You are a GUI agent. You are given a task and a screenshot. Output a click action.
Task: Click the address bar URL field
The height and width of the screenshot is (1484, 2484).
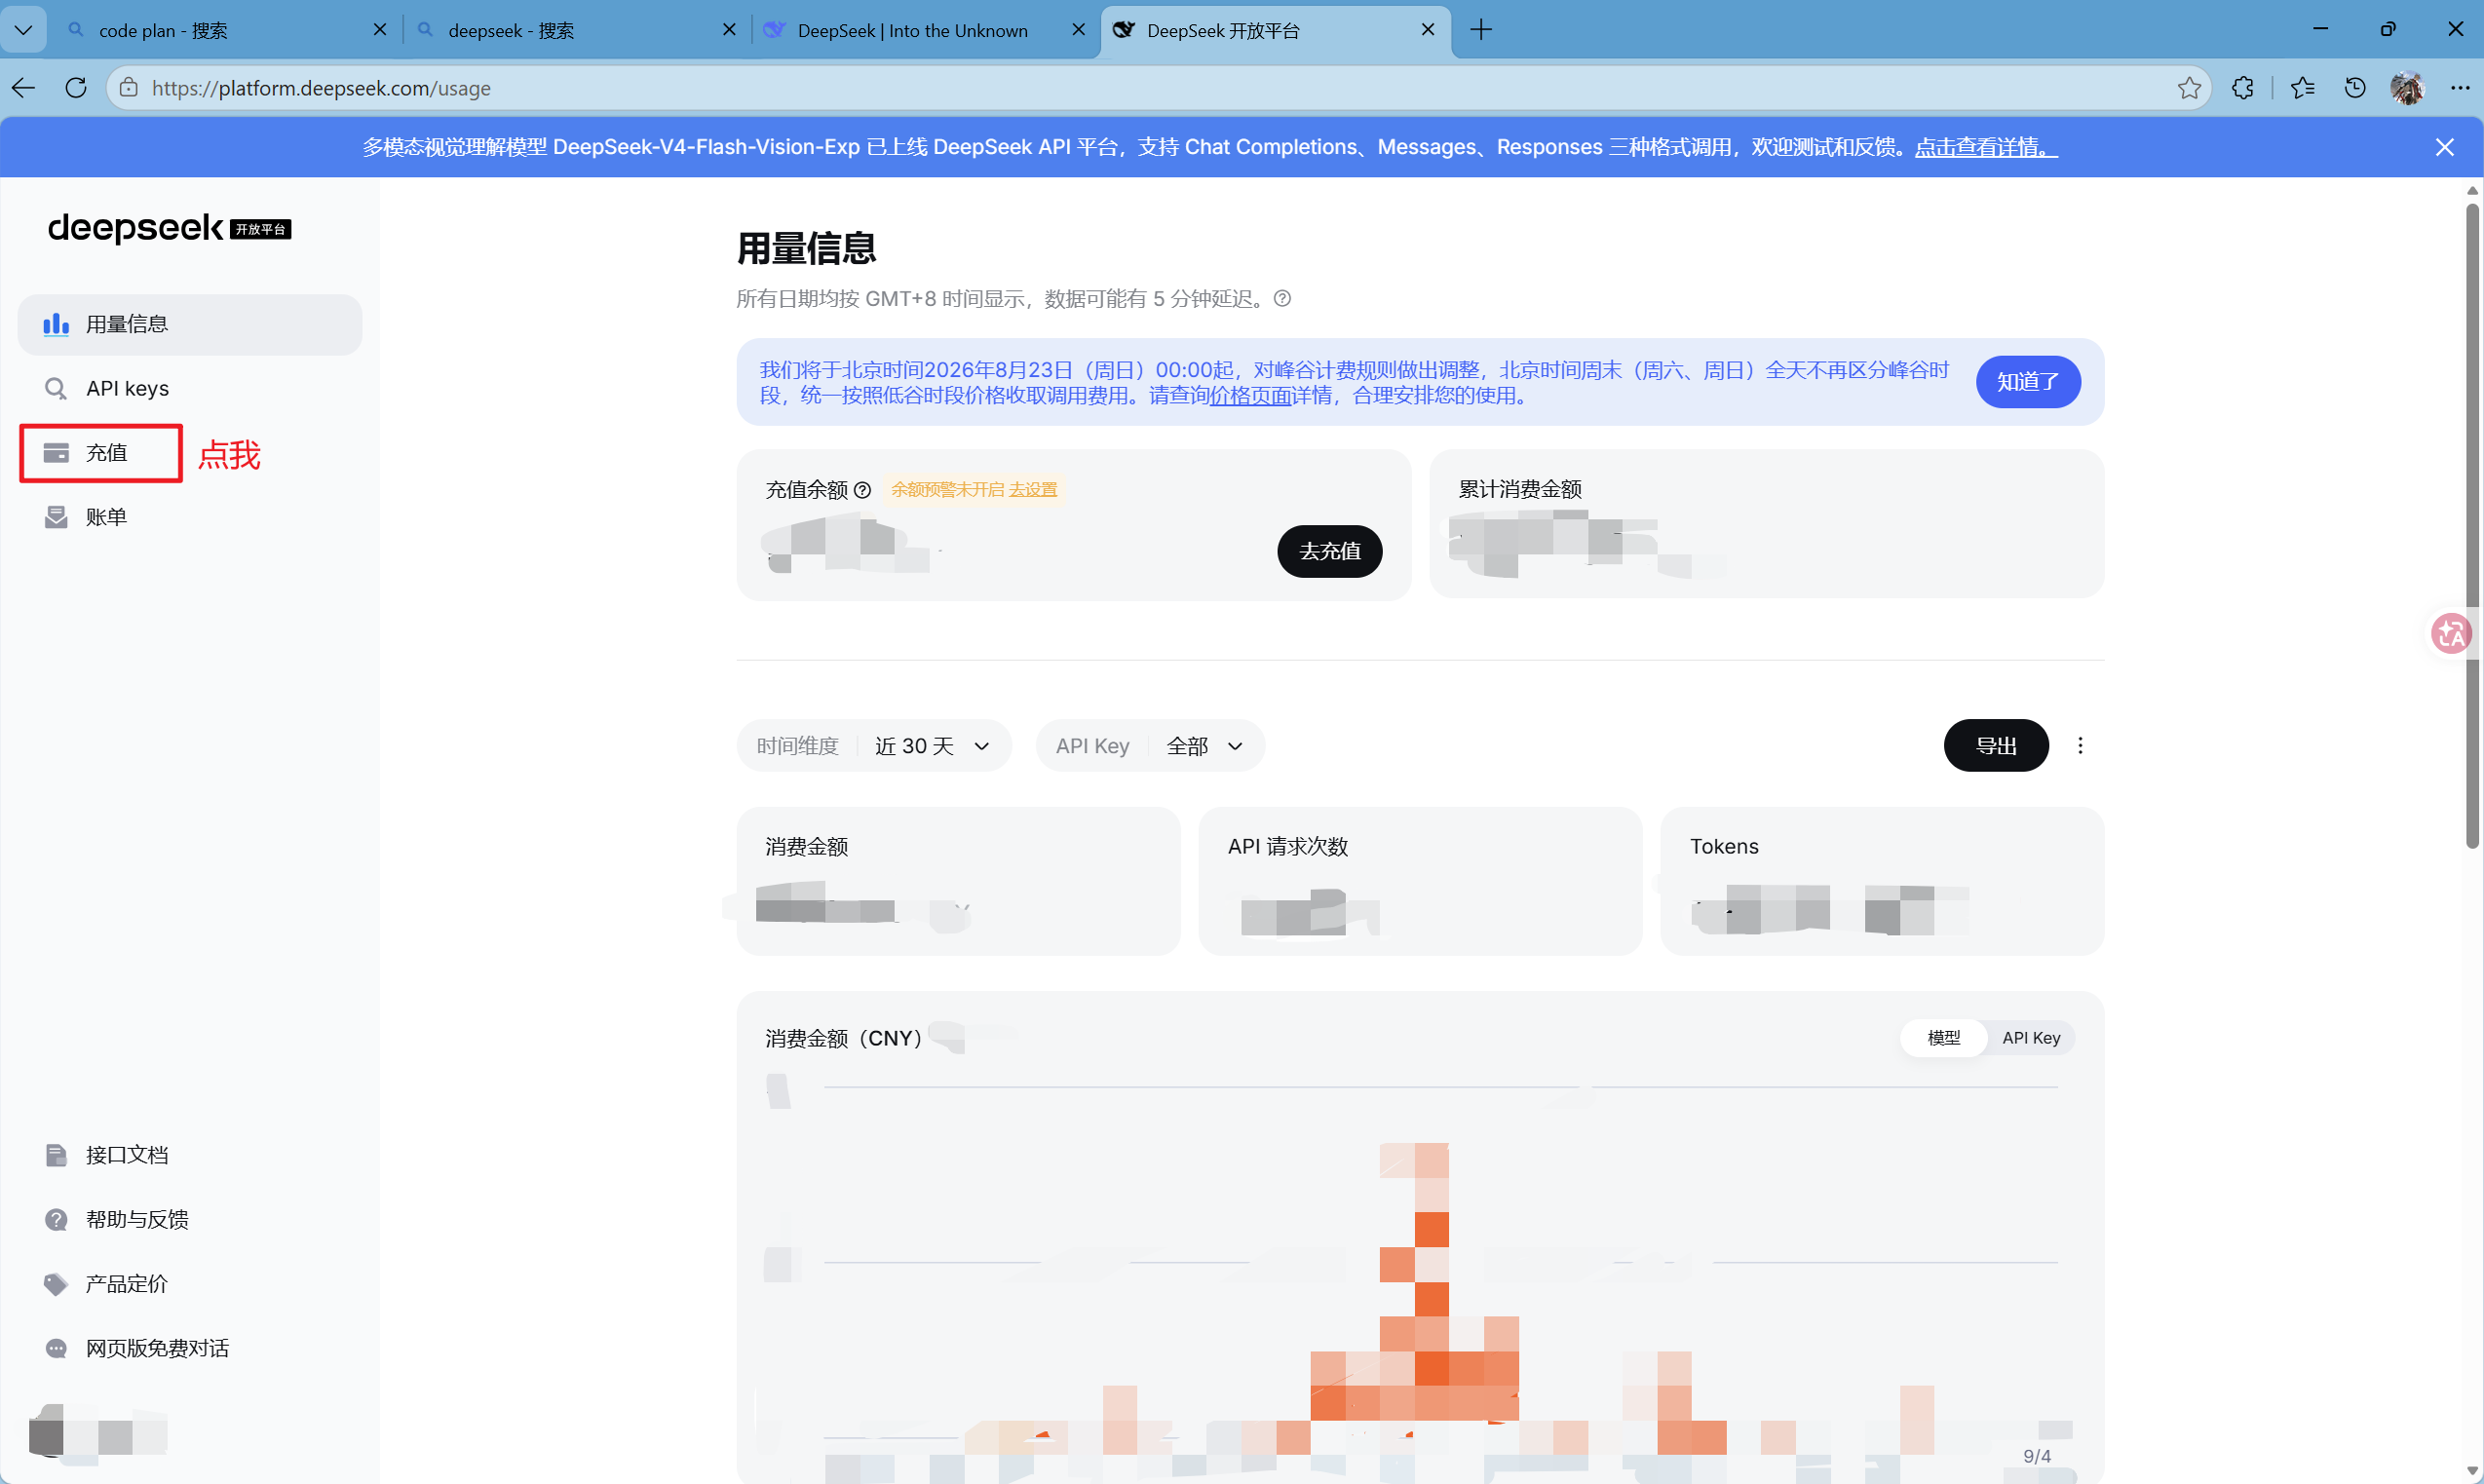coord(1160,88)
